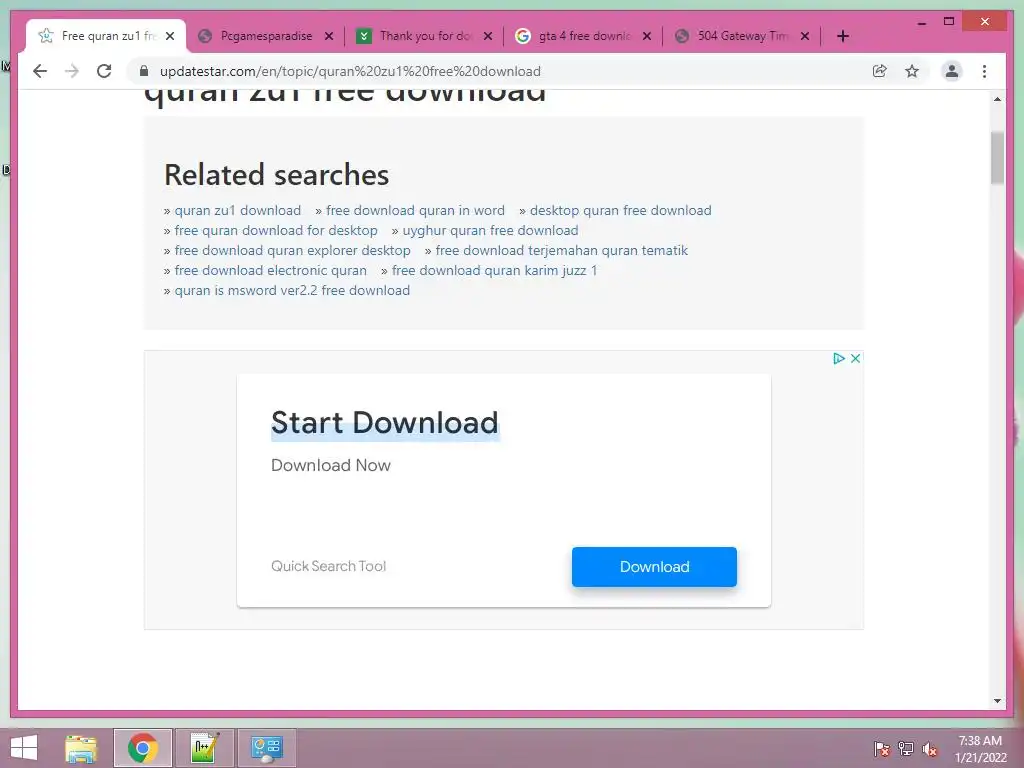
Task: Open the quran zu1 download link
Action: (237, 210)
